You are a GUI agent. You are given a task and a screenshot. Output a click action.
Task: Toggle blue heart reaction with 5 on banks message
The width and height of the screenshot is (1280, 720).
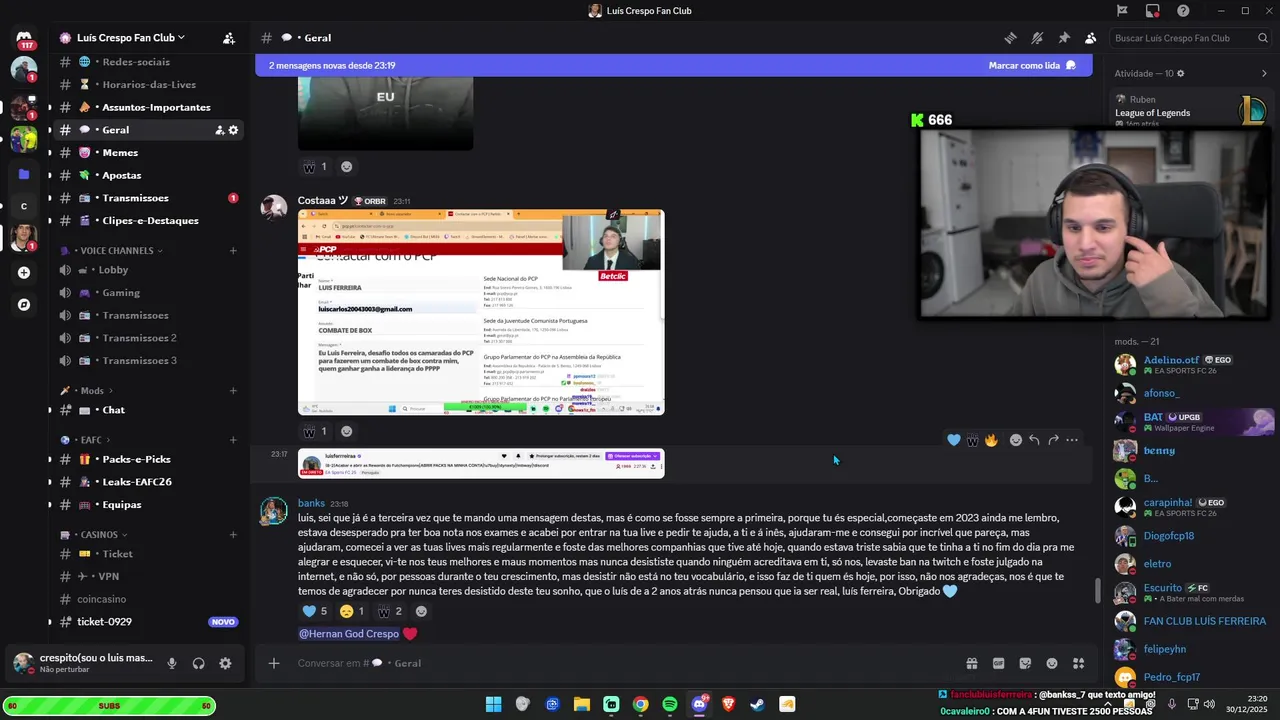[315, 611]
